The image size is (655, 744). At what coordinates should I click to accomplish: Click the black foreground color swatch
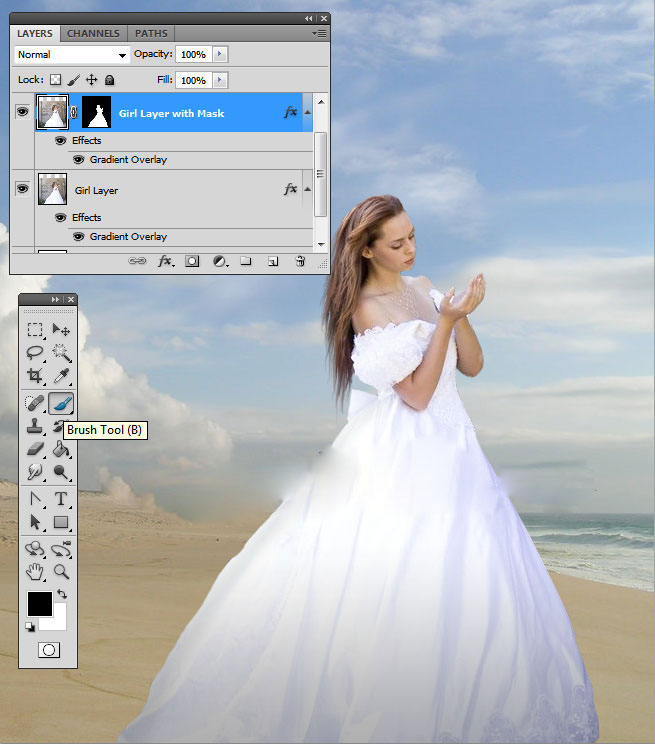click(39, 603)
